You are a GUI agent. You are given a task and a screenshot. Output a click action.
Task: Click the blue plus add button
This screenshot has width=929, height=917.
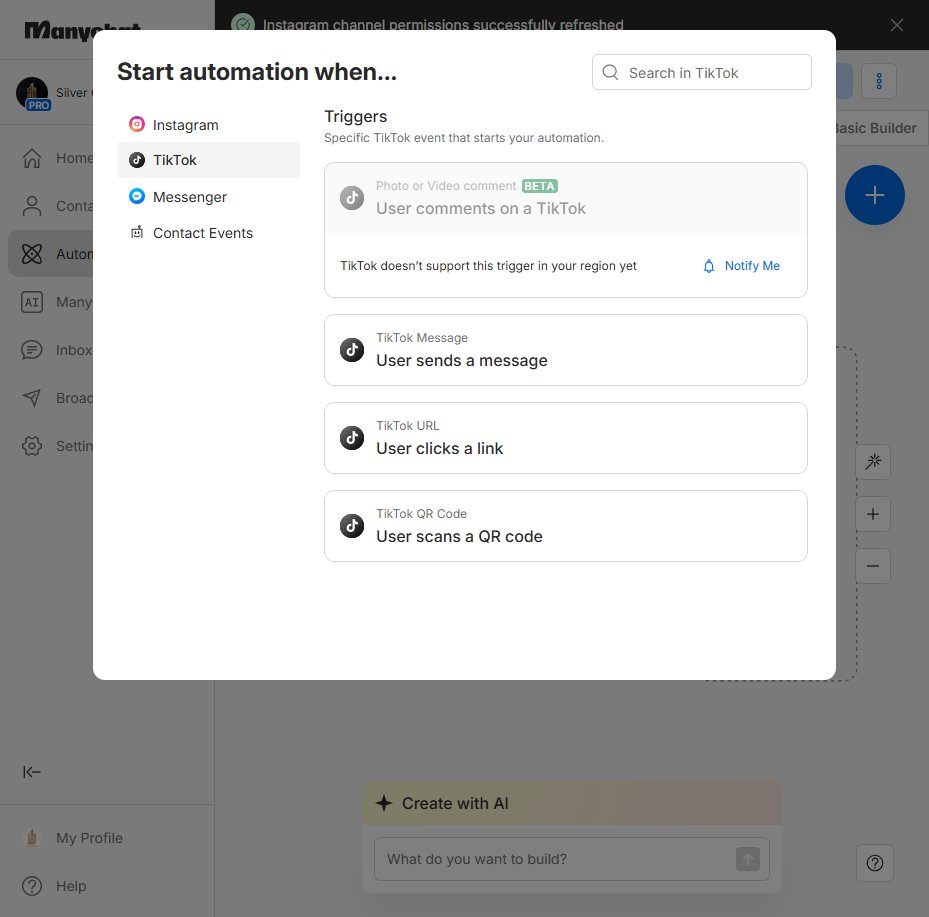coord(874,195)
